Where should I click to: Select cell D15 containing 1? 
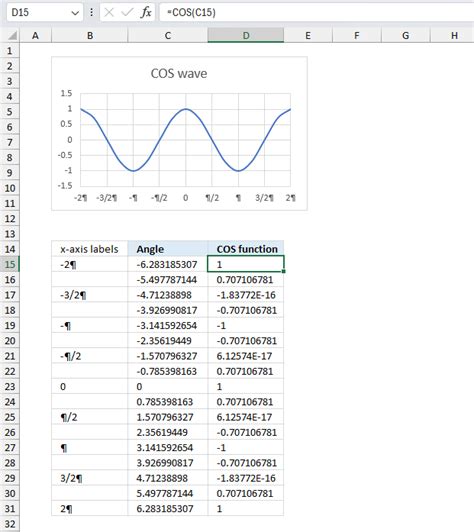[246, 264]
